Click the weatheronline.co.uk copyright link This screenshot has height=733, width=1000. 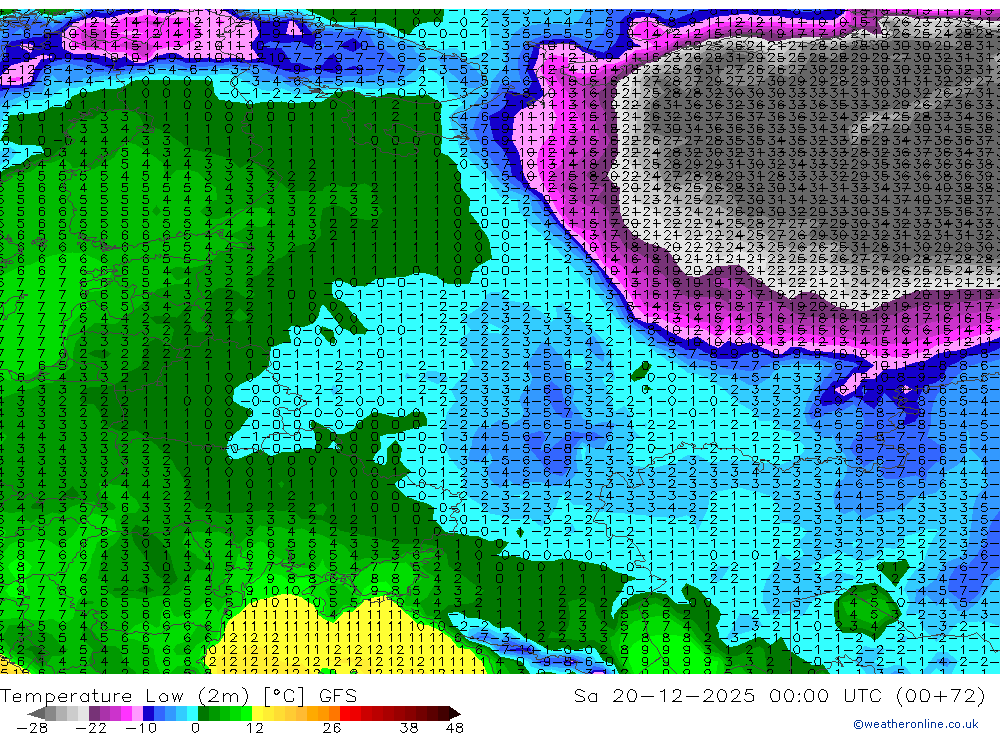pos(916,723)
